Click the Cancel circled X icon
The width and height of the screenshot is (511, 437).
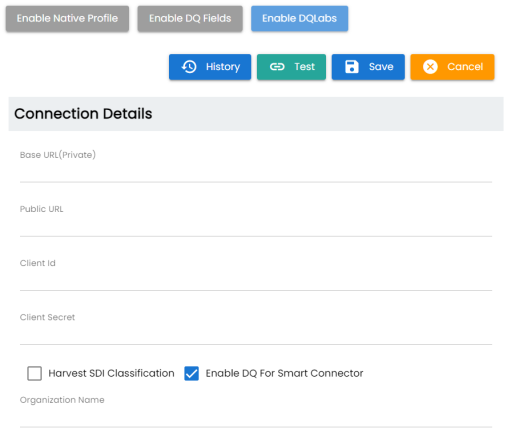430,67
